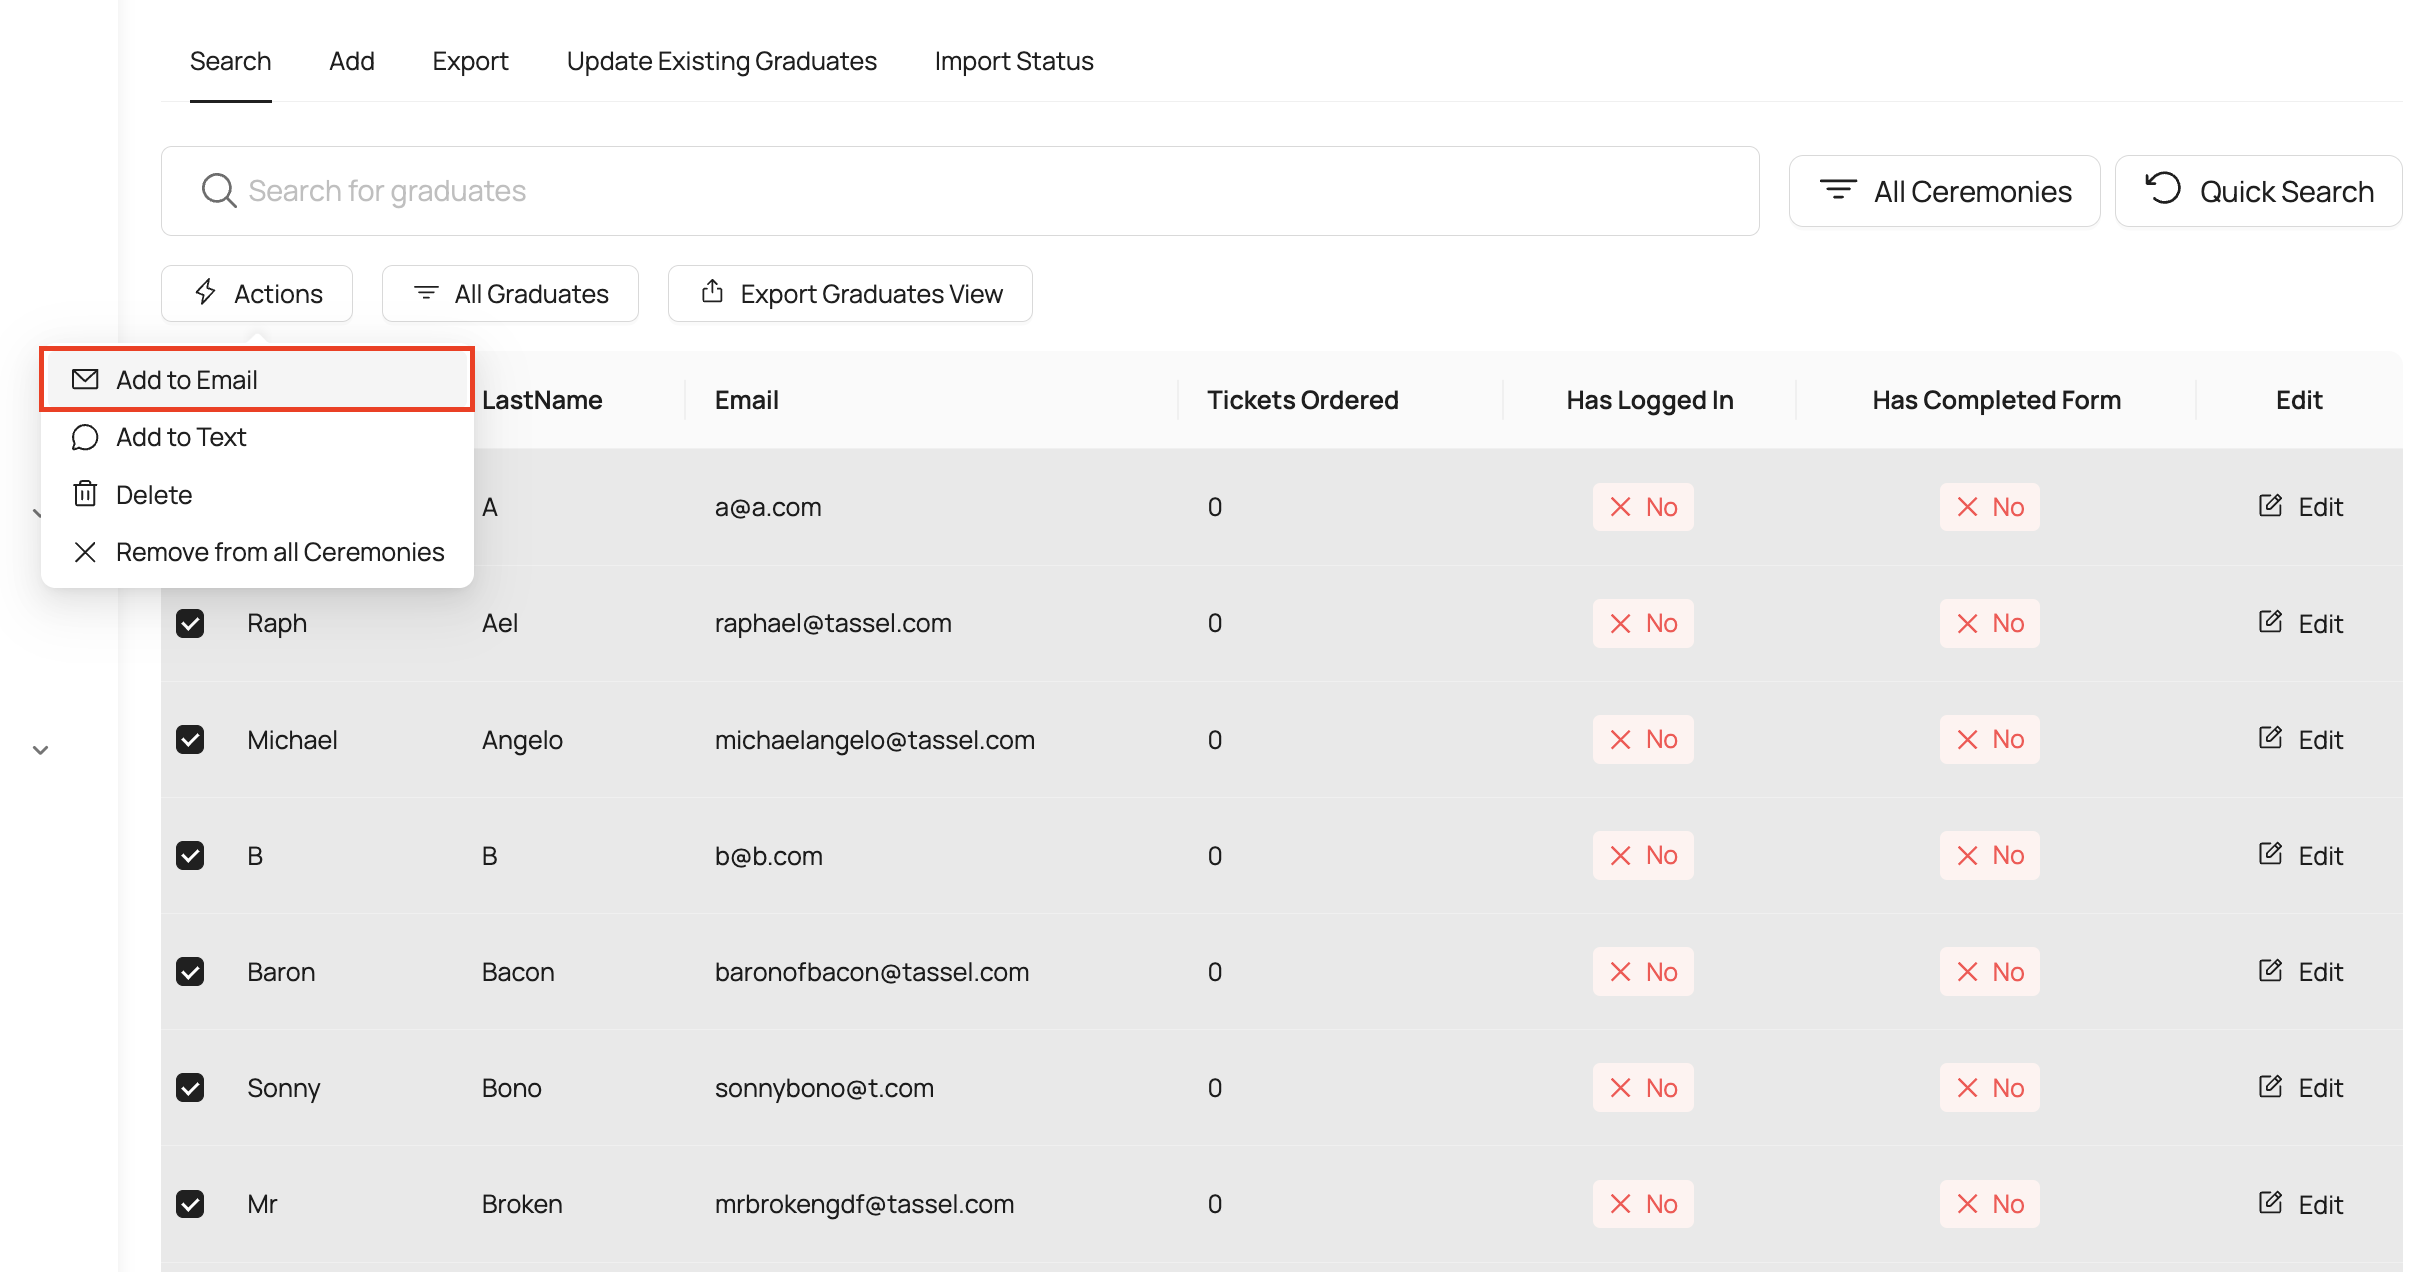Viewport: 2424px width, 1272px height.
Task: Focus the Search for graduates field
Action: pos(960,191)
